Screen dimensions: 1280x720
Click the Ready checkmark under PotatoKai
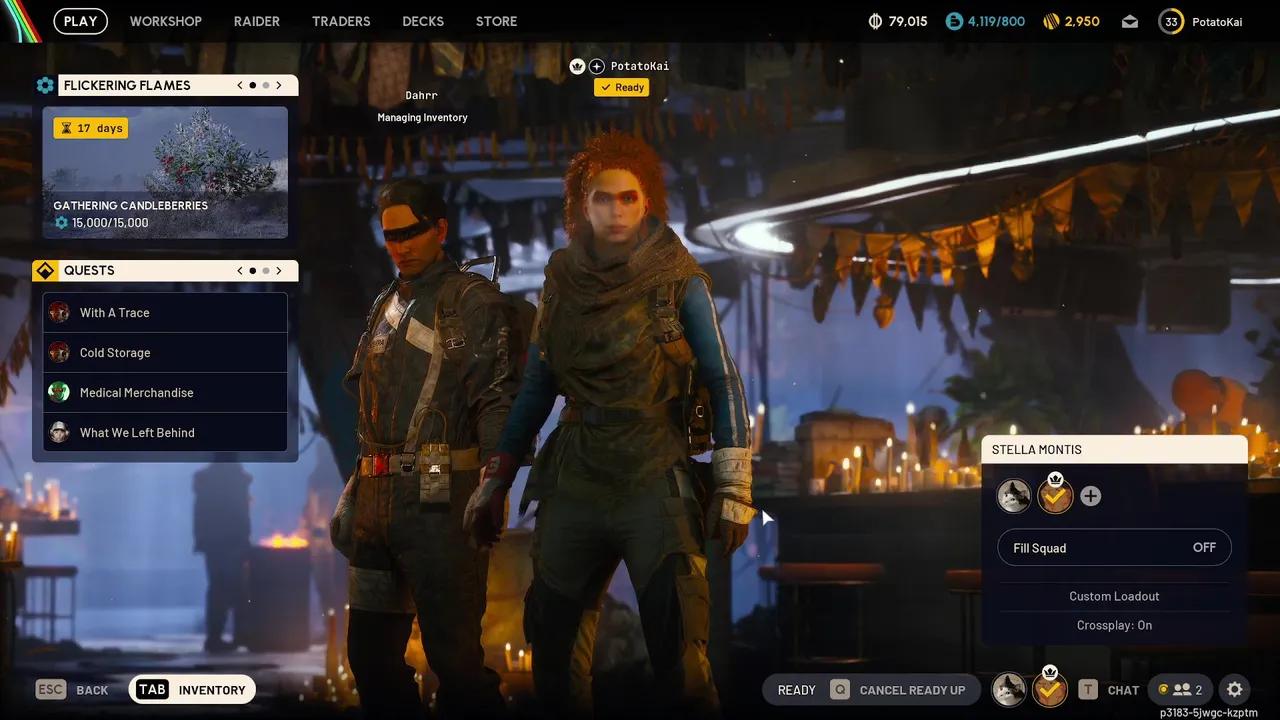pyautogui.click(x=621, y=87)
